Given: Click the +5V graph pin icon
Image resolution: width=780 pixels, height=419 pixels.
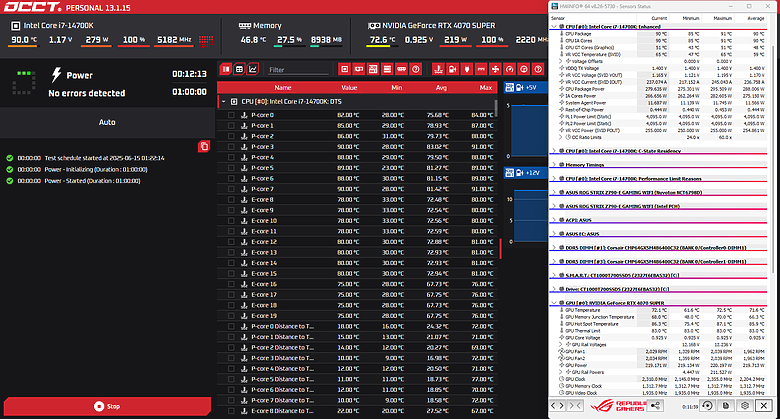Looking at the screenshot, I should [519, 88].
